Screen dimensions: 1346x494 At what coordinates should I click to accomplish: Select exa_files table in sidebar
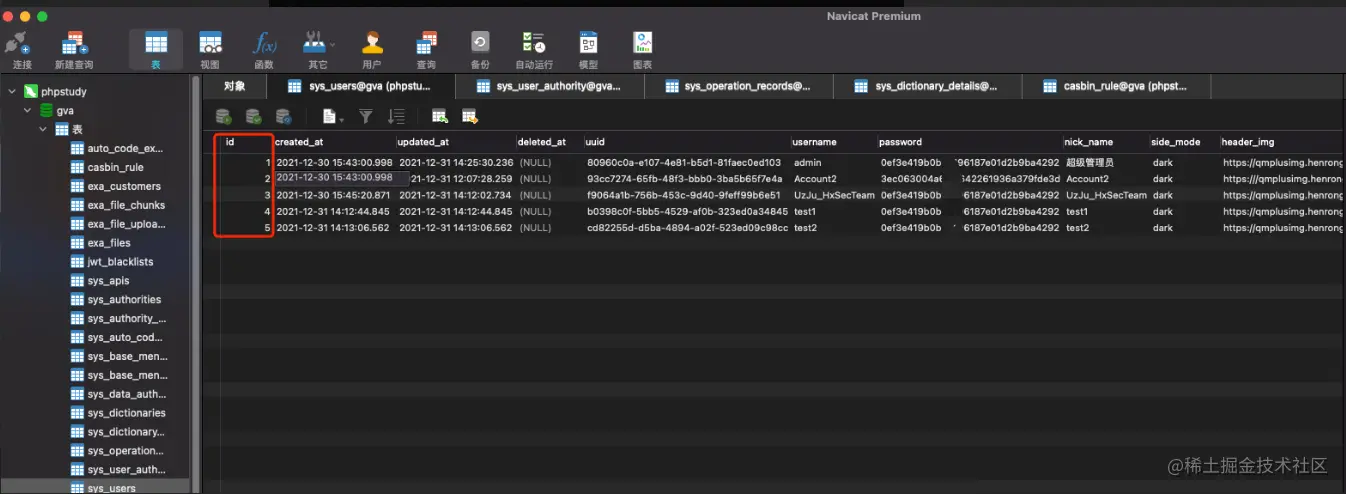pos(108,243)
